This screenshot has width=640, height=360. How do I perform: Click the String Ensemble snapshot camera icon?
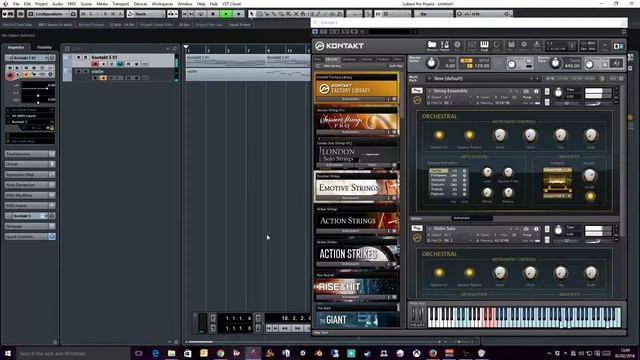click(x=526, y=91)
